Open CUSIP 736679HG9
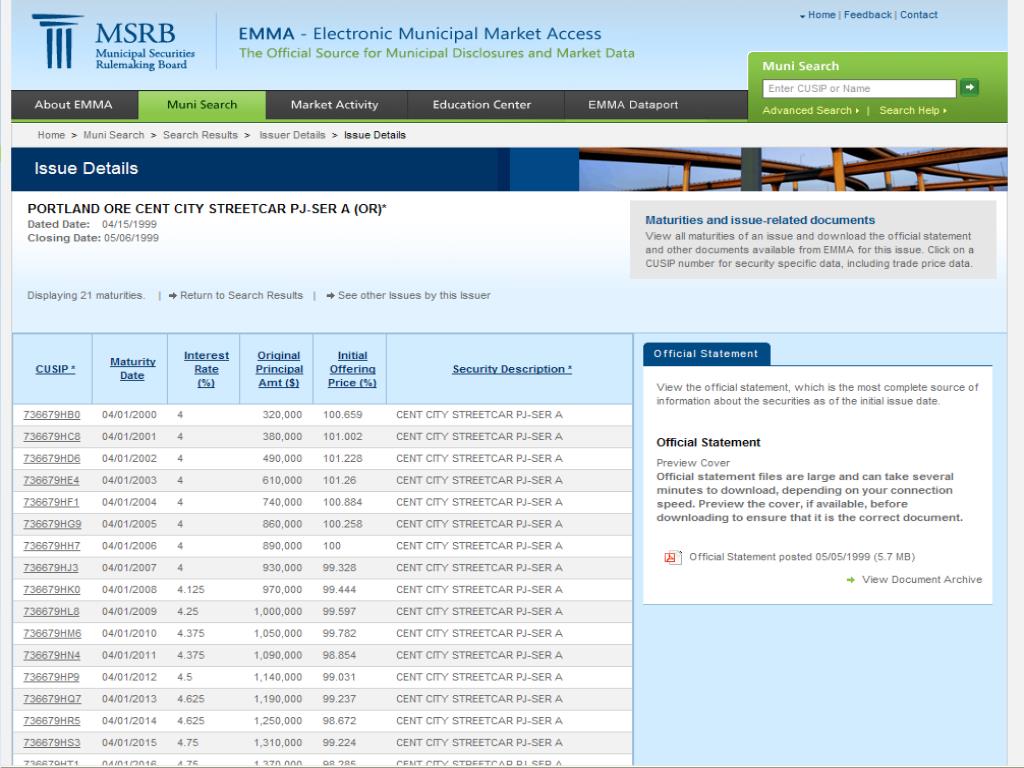 52,524
